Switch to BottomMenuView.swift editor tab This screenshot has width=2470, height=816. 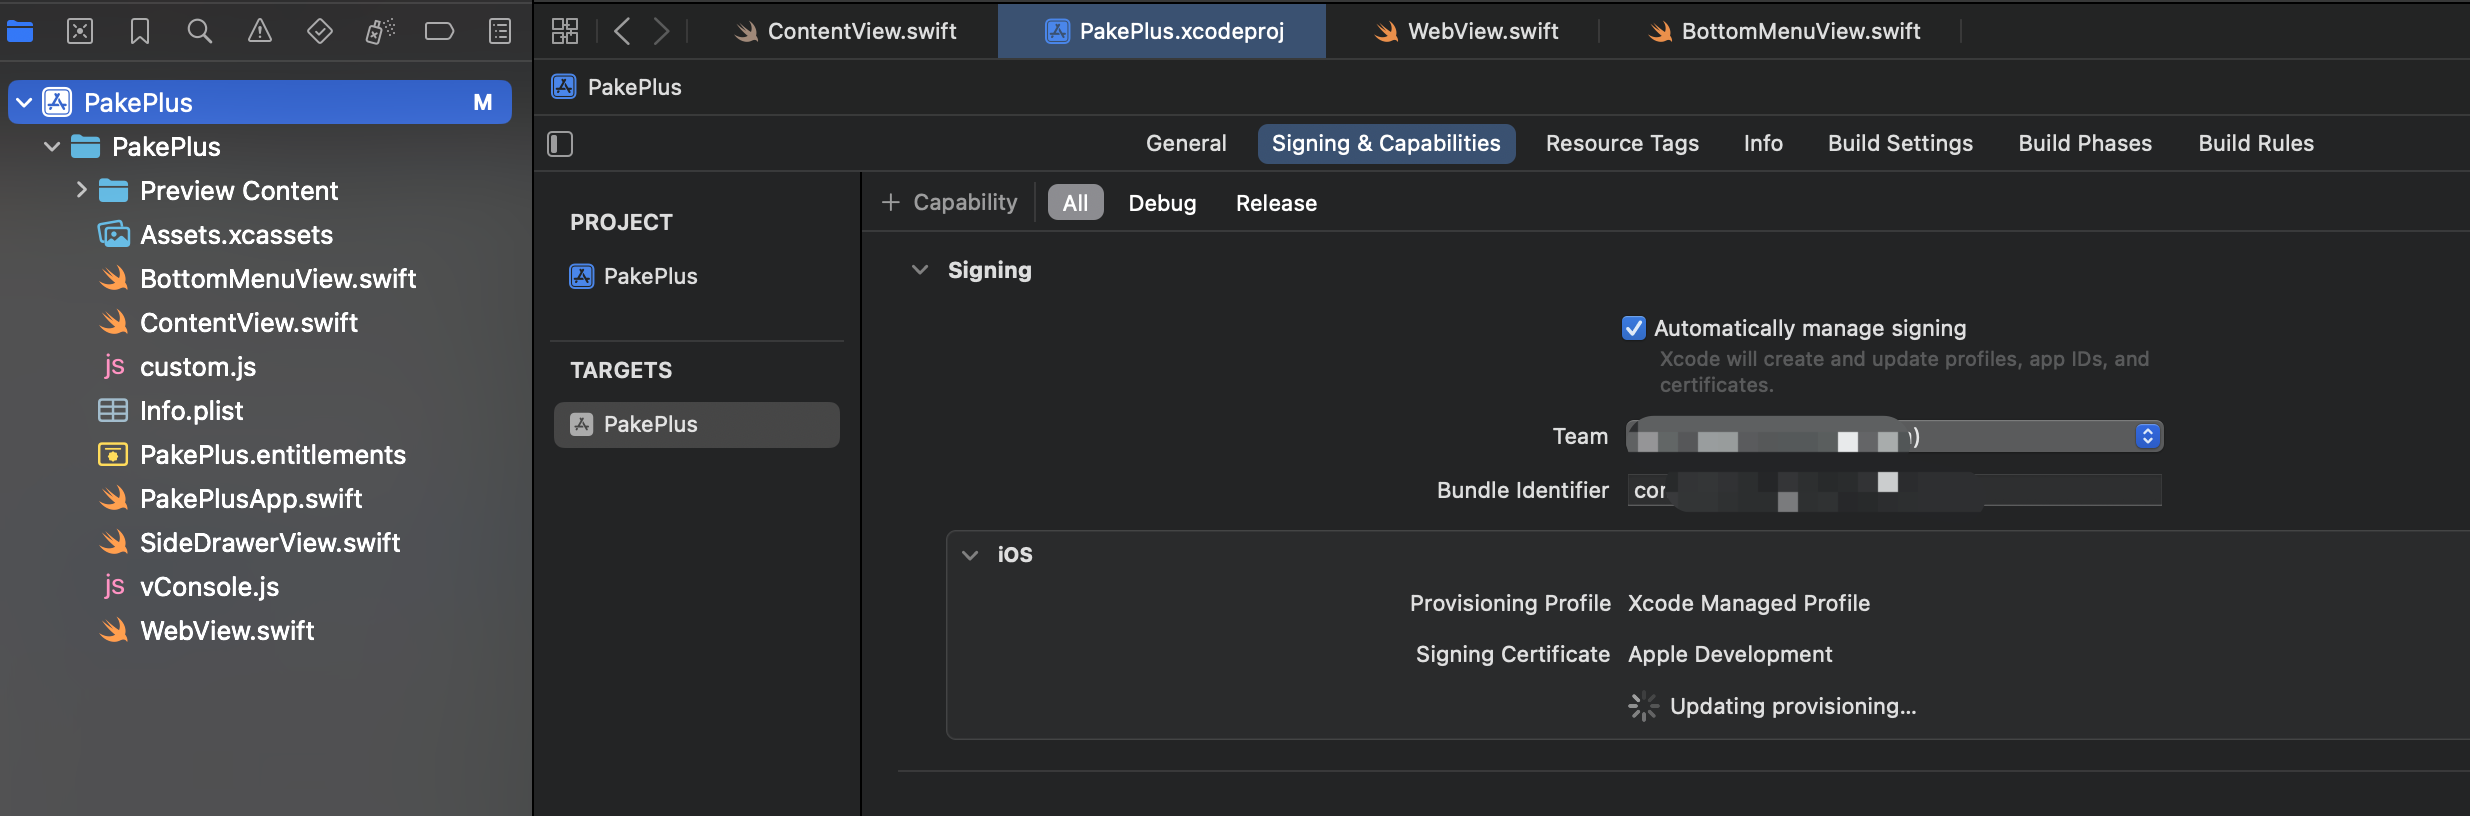click(x=1785, y=31)
